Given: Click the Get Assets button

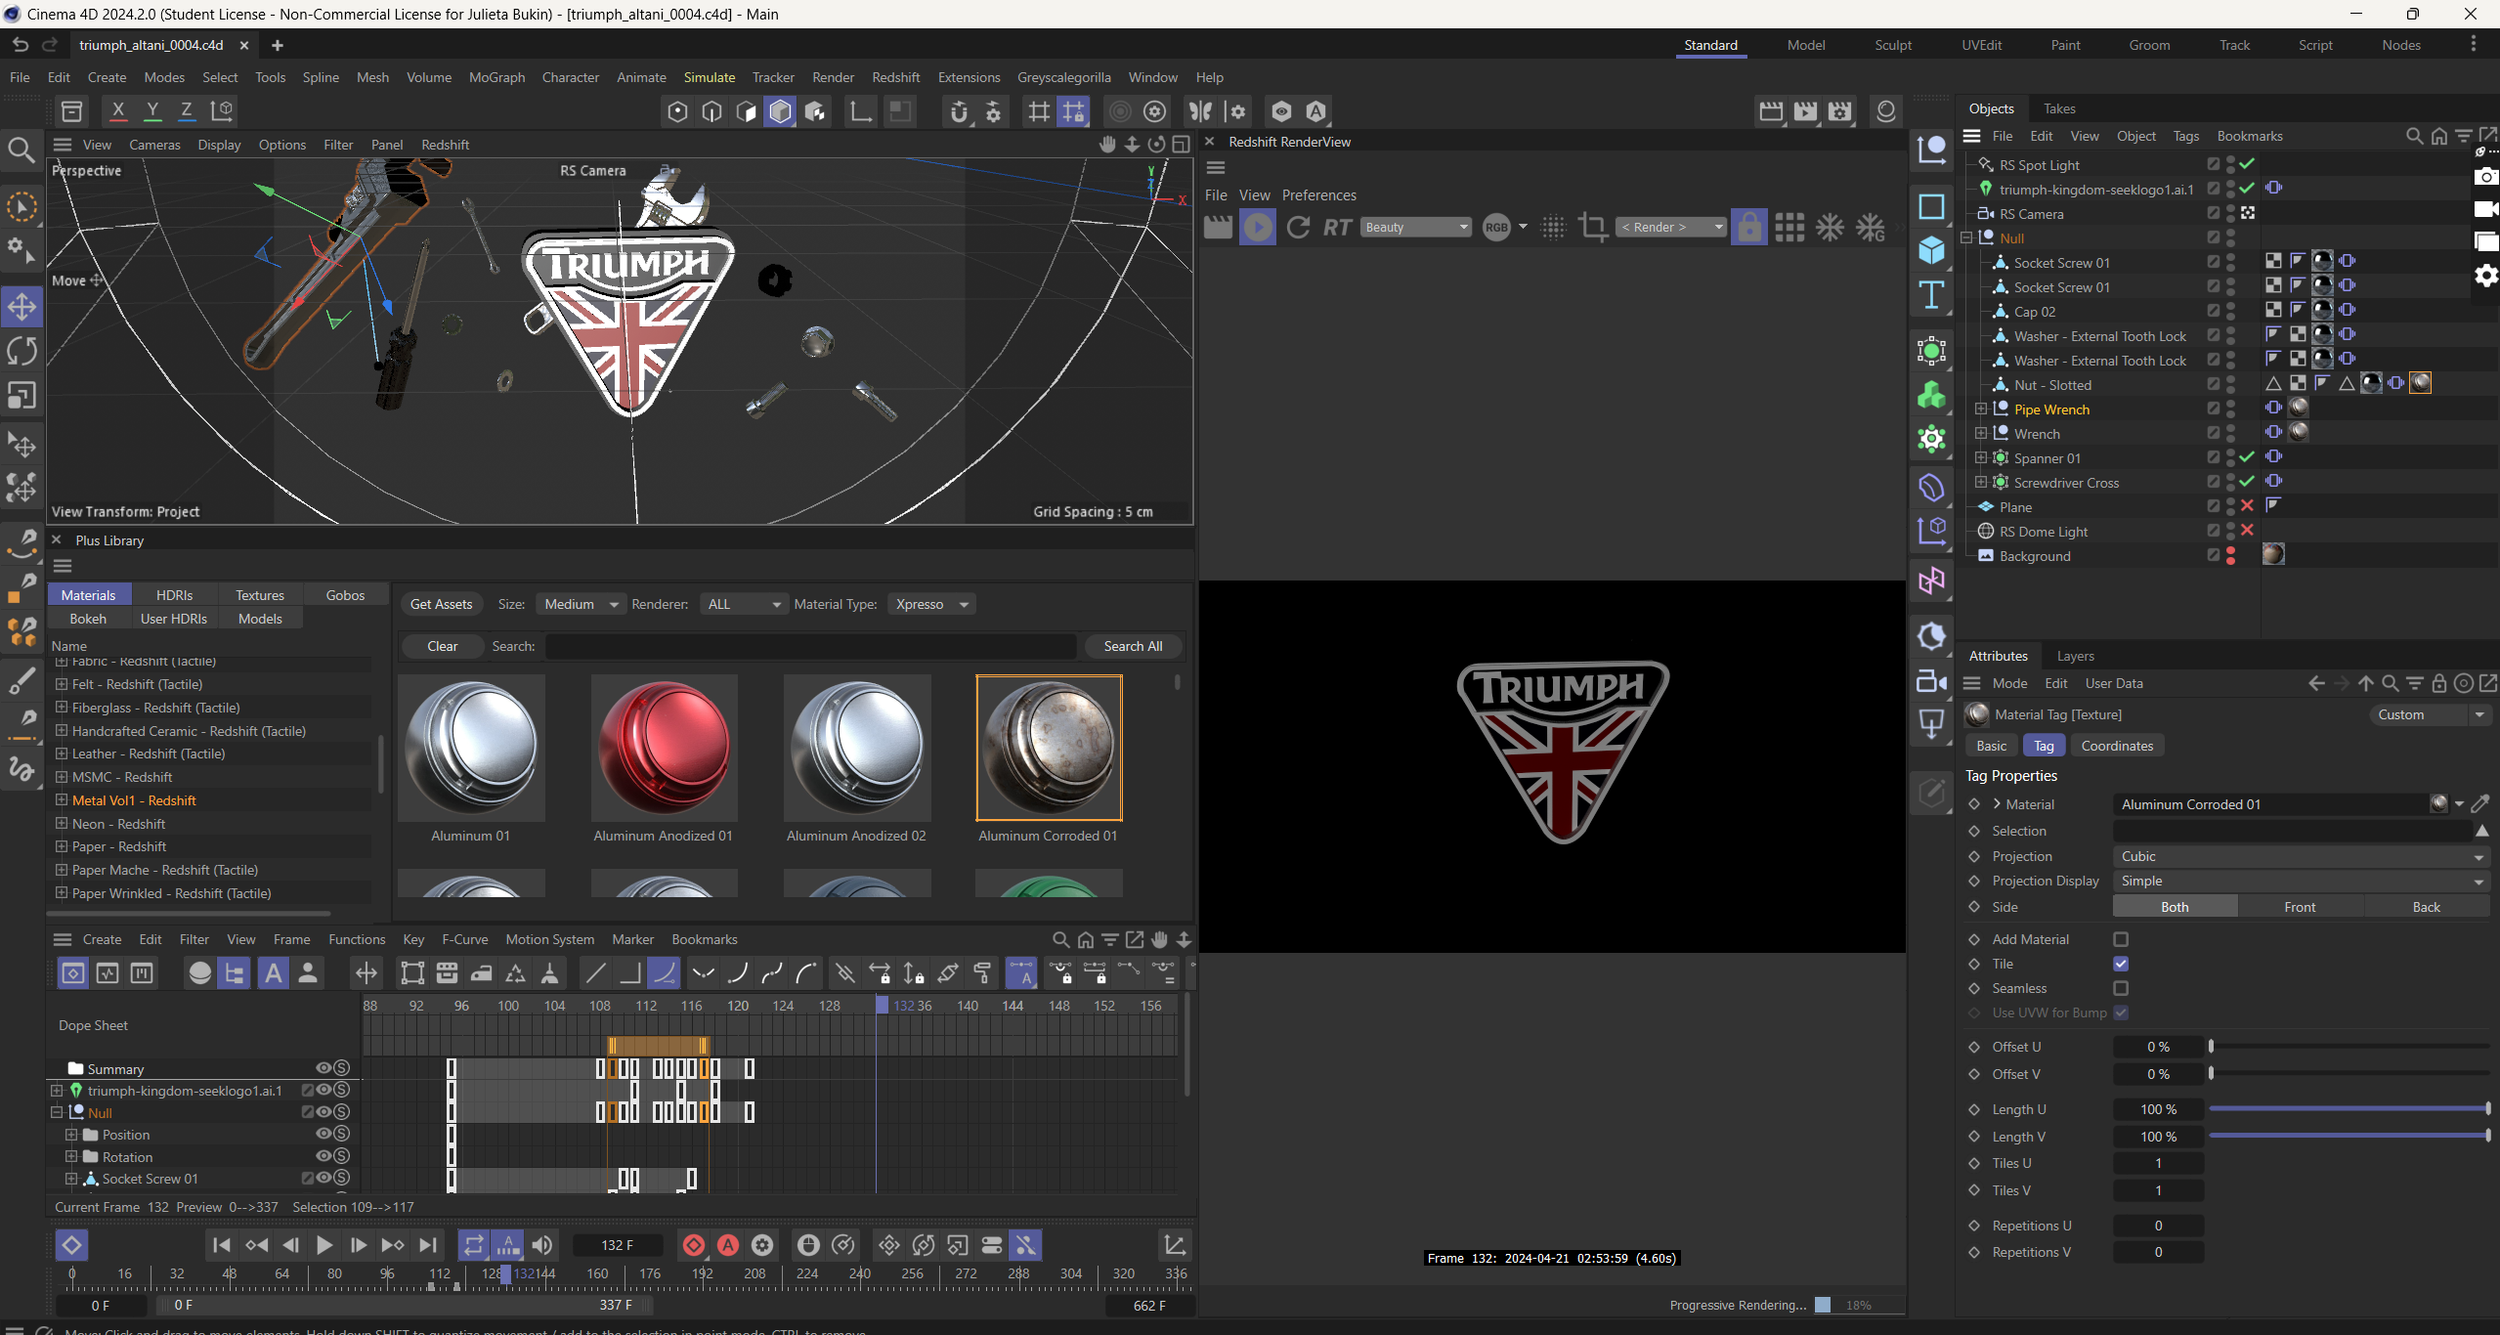Looking at the screenshot, I should pos(441,604).
